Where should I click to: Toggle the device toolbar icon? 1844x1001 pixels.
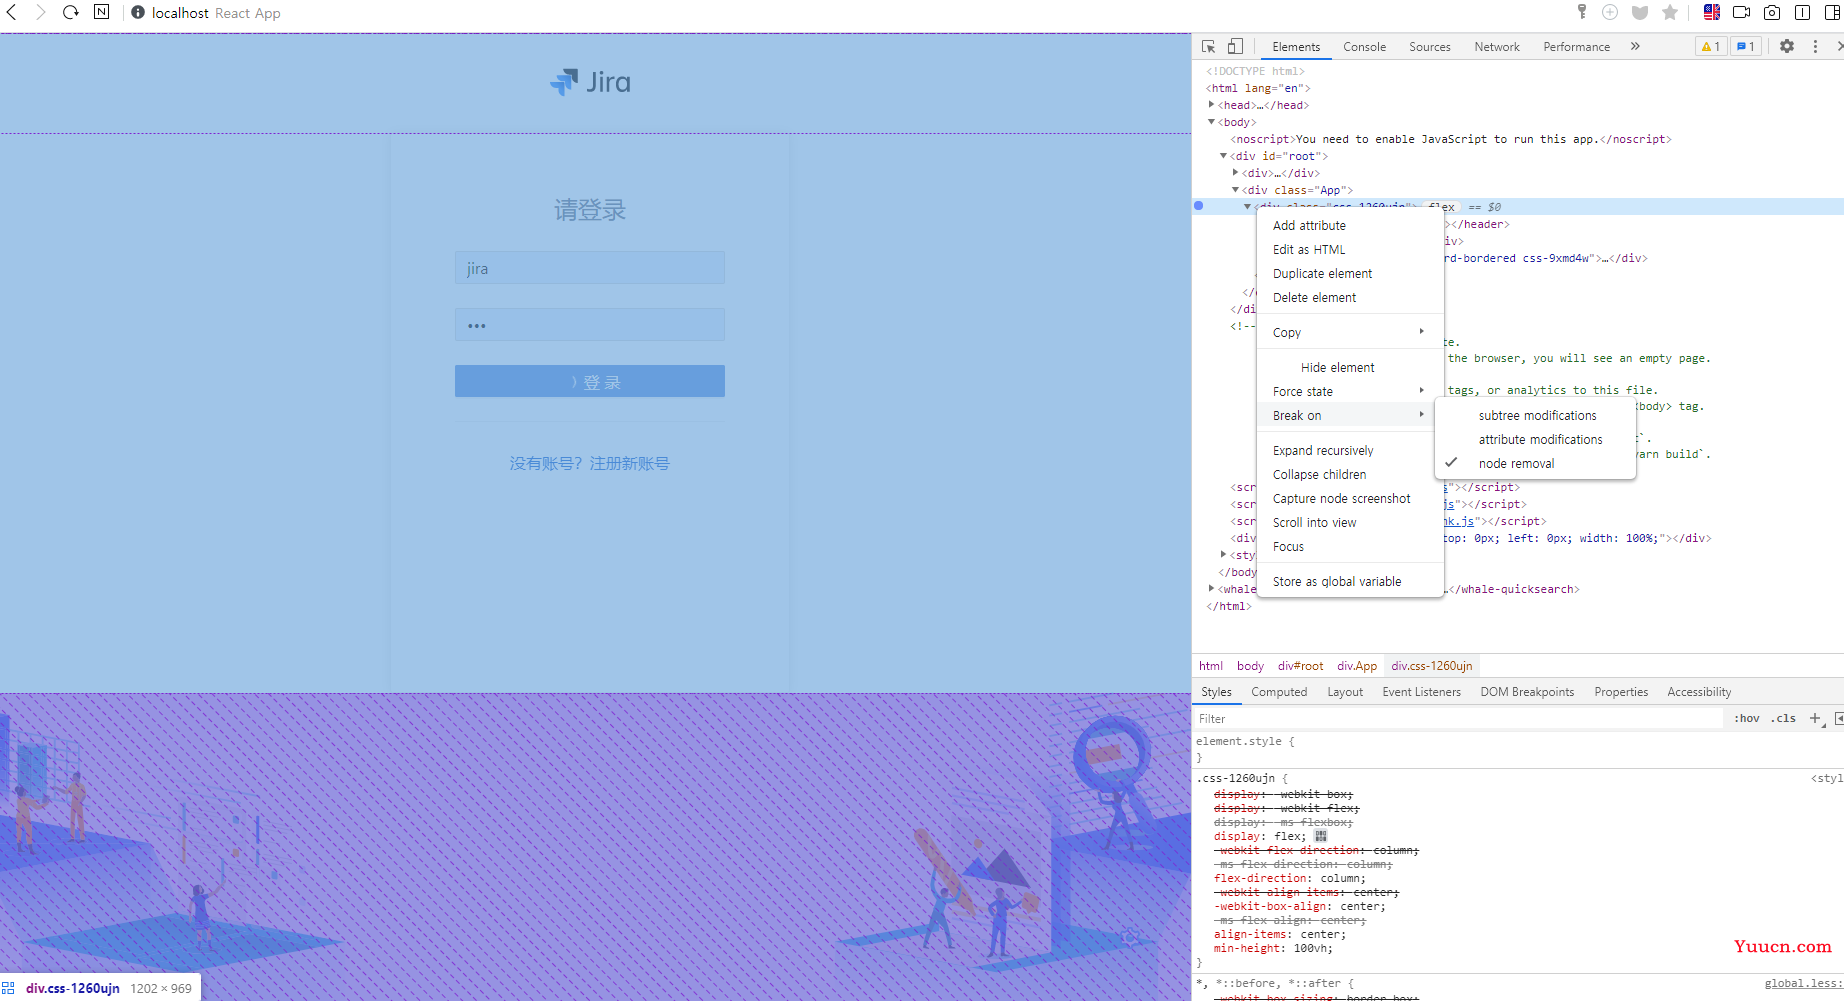(x=1235, y=47)
